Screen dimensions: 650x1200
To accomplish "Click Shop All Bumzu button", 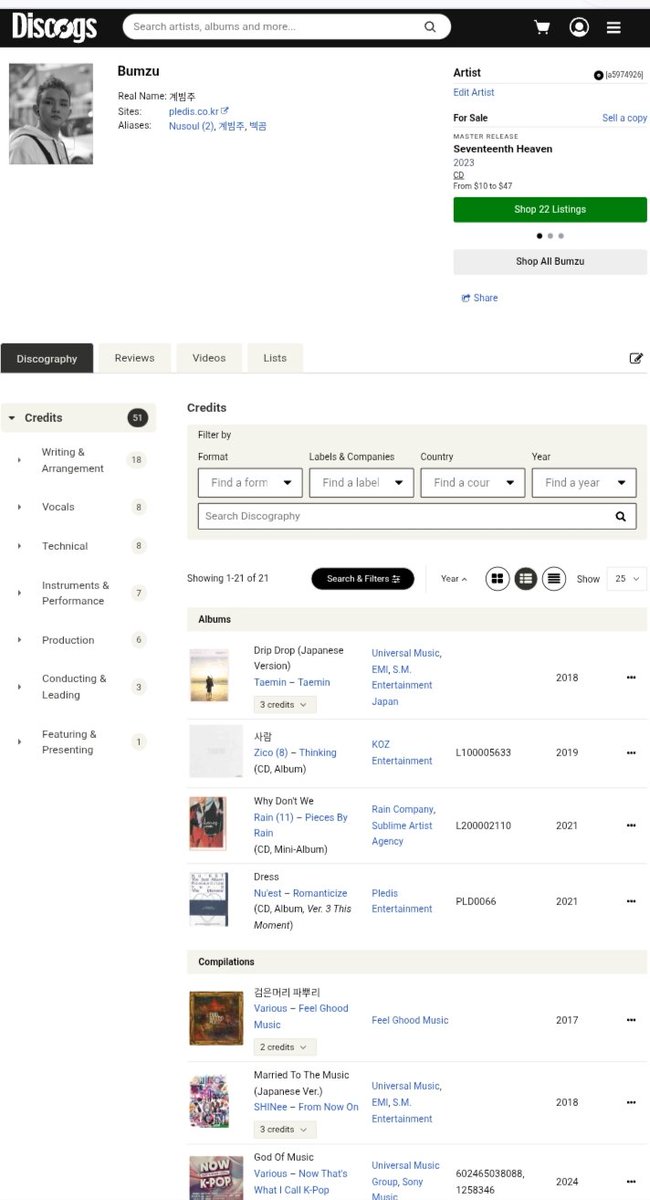I will coord(550,262).
